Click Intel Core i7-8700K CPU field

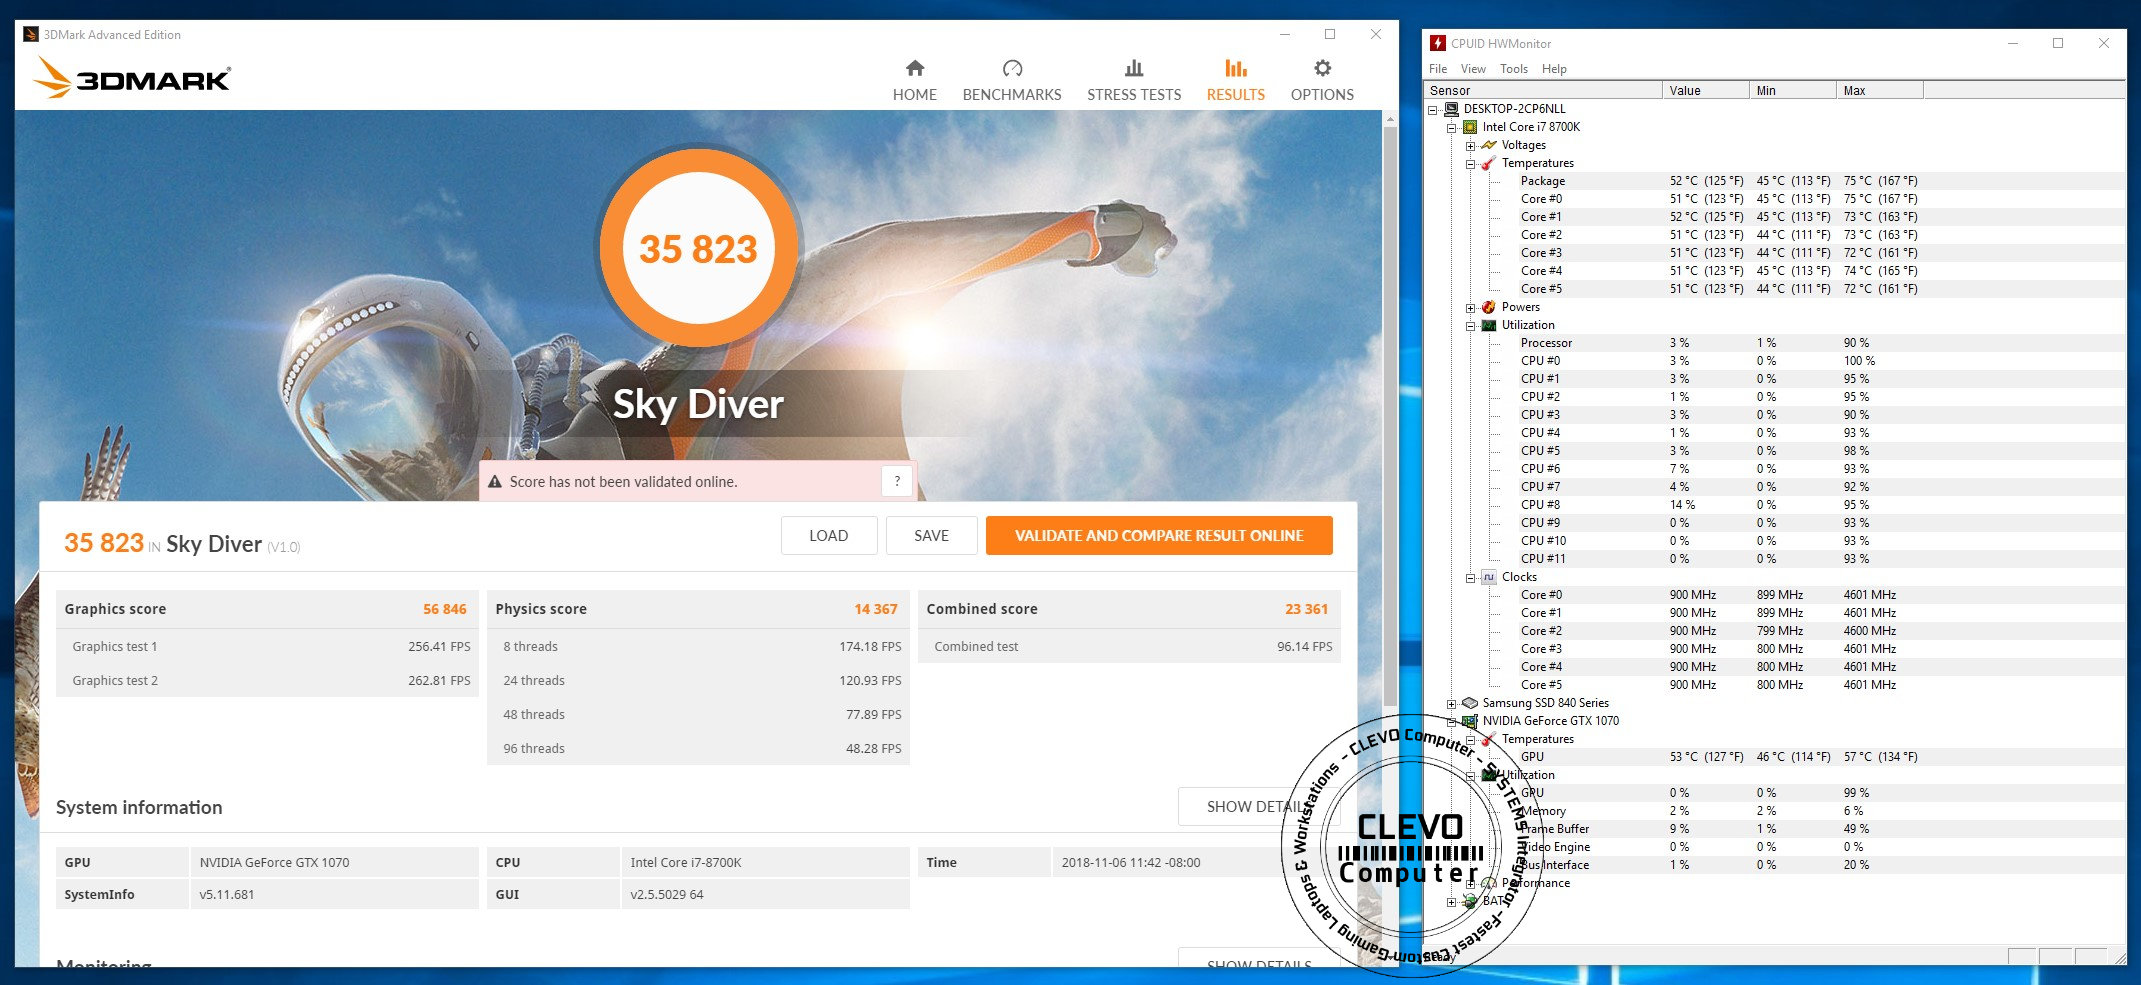pos(765,862)
